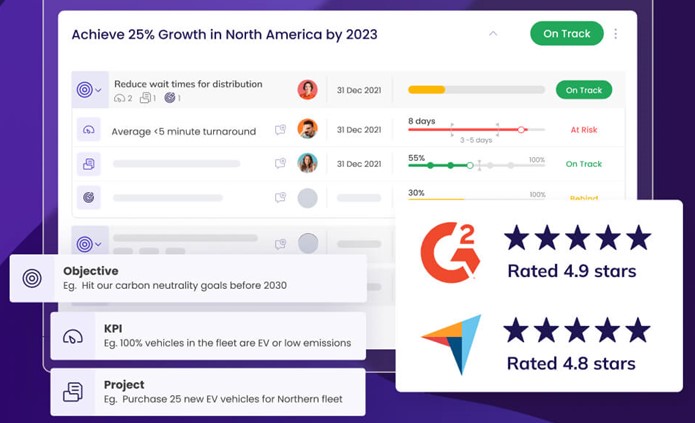Click the 'Project' card title
The width and height of the screenshot is (695, 423).
coord(124,385)
